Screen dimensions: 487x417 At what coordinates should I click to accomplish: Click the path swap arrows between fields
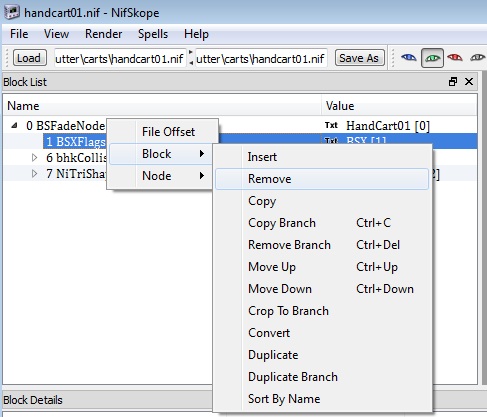pos(191,58)
